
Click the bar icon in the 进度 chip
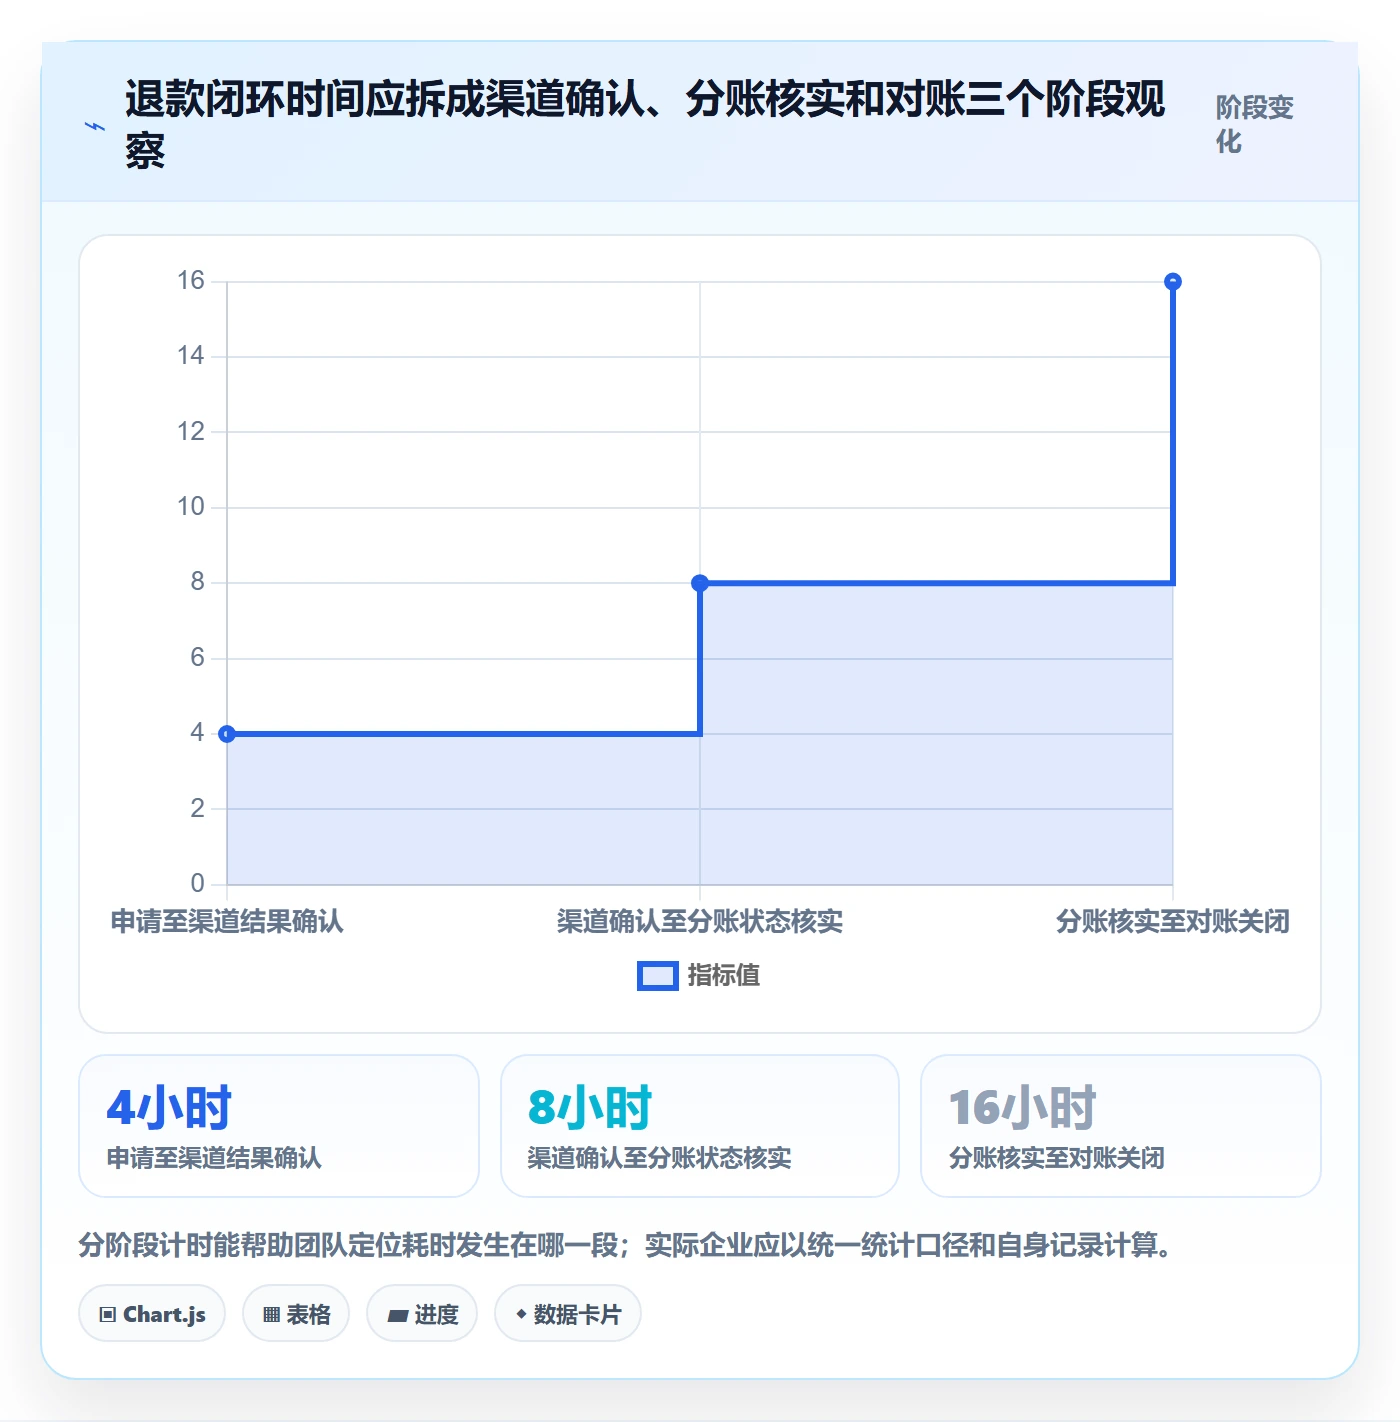pos(398,1316)
